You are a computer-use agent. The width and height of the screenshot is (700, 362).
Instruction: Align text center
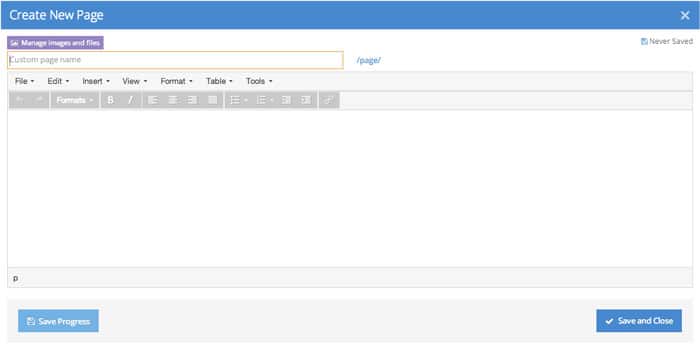tap(173, 100)
